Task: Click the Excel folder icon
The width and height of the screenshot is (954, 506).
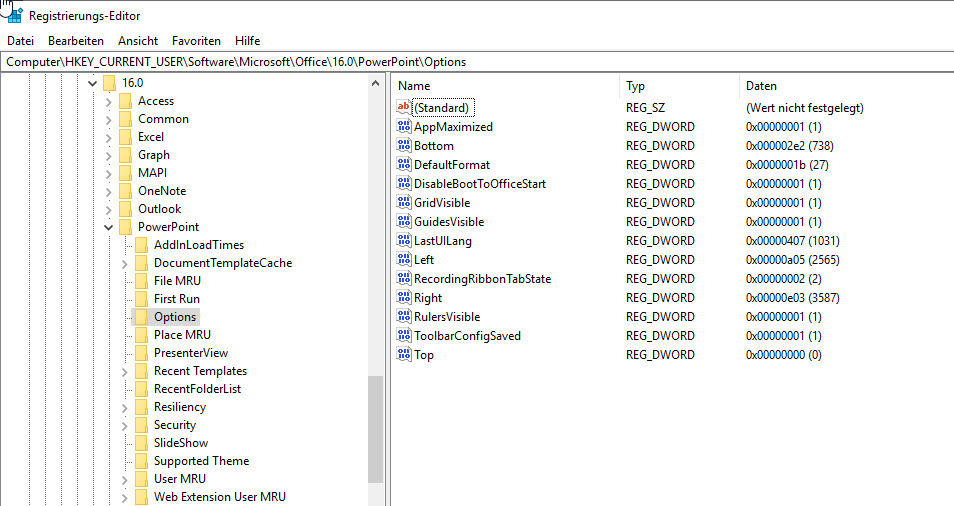Action: (x=125, y=137)
